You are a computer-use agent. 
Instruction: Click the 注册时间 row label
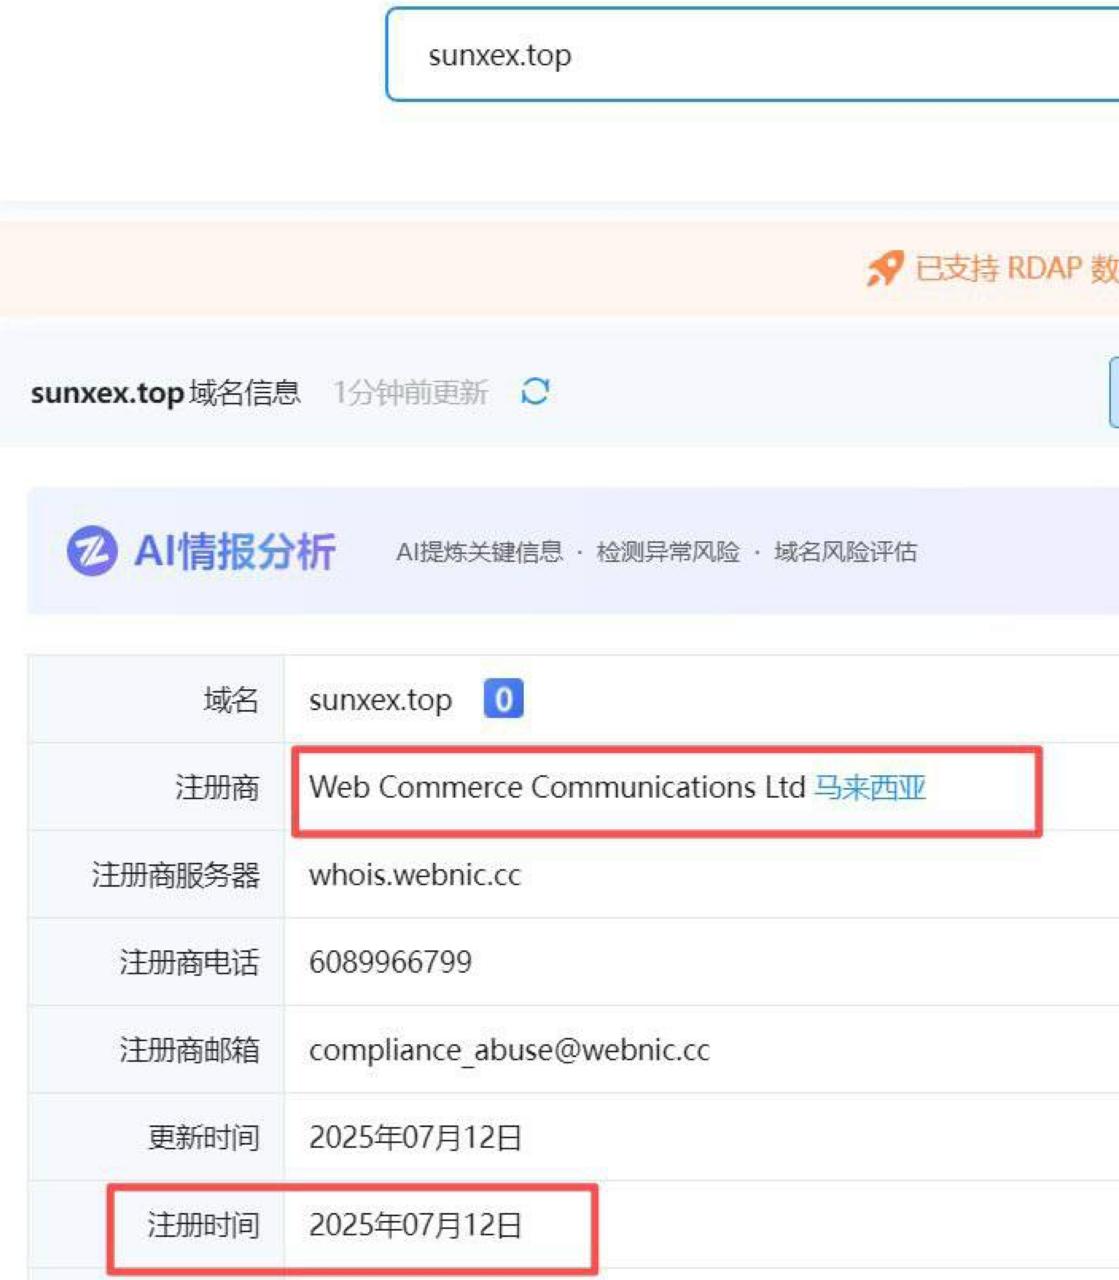pyautogui.click(x=203, y=1225)
